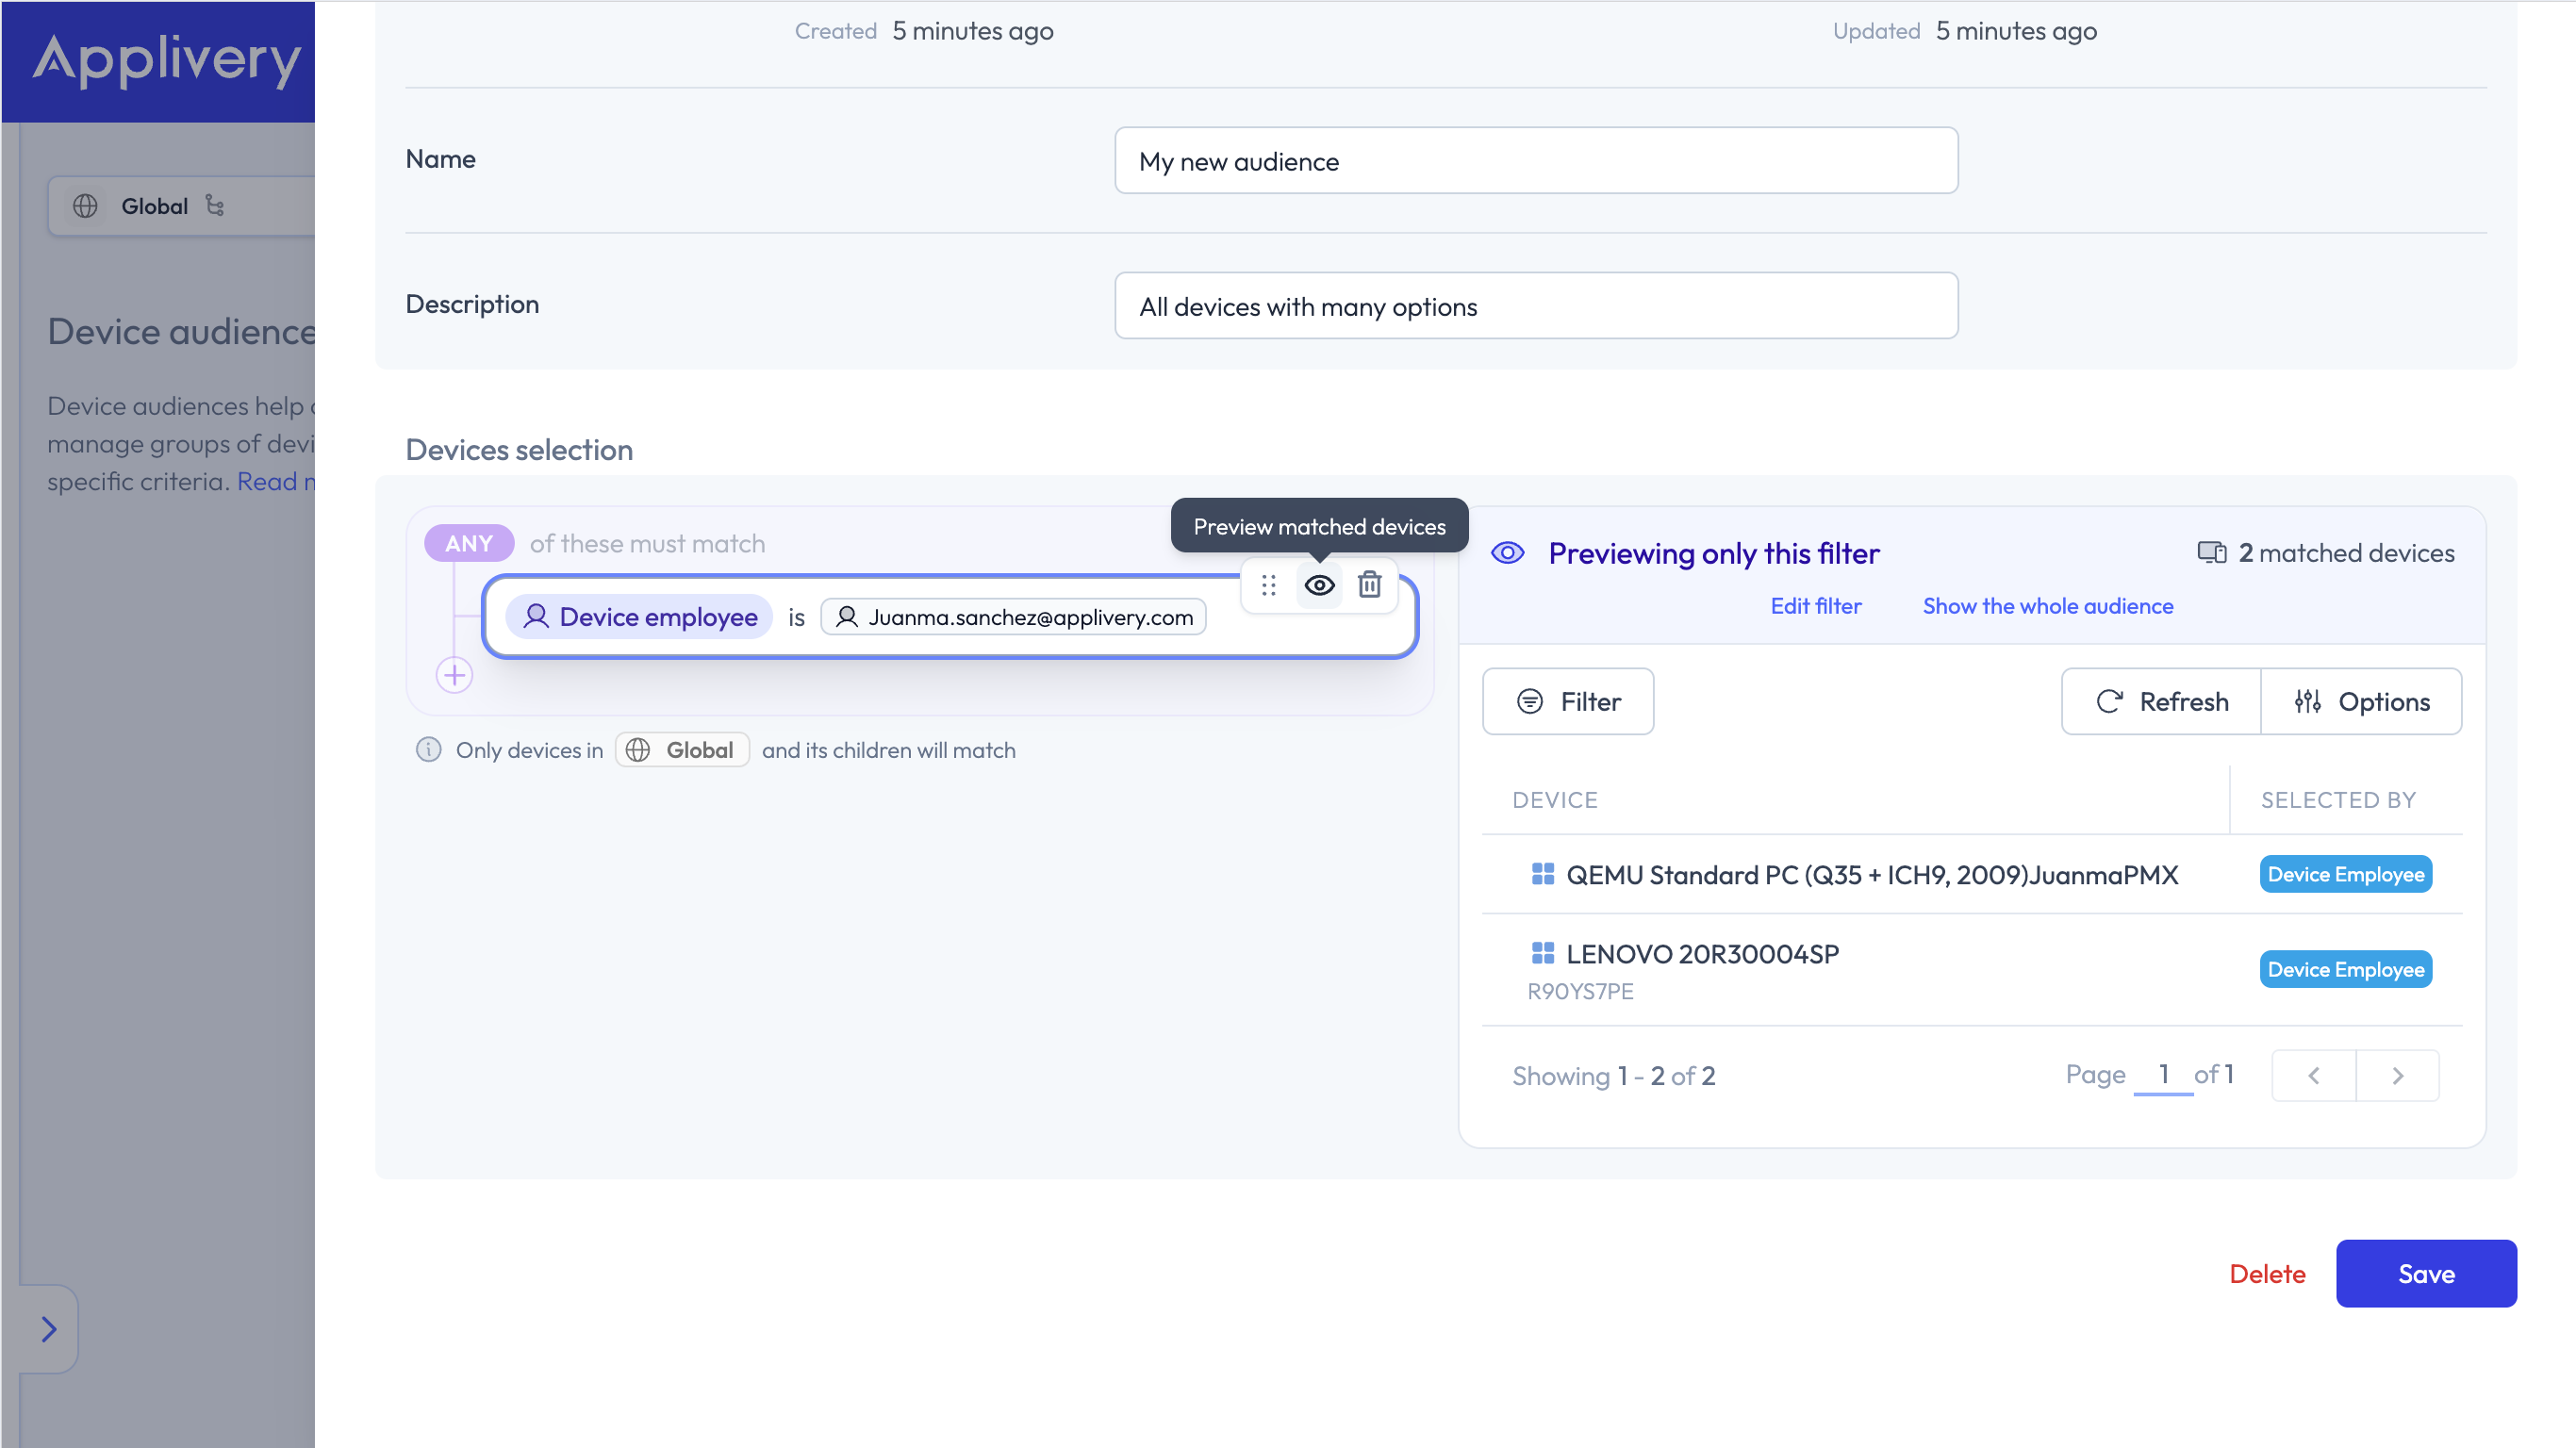2576x1448 pixels.
Task: Change the Juanma.sanchez@applivery.com employee value
Action: pyautogui.click(x=1014, y=617)
